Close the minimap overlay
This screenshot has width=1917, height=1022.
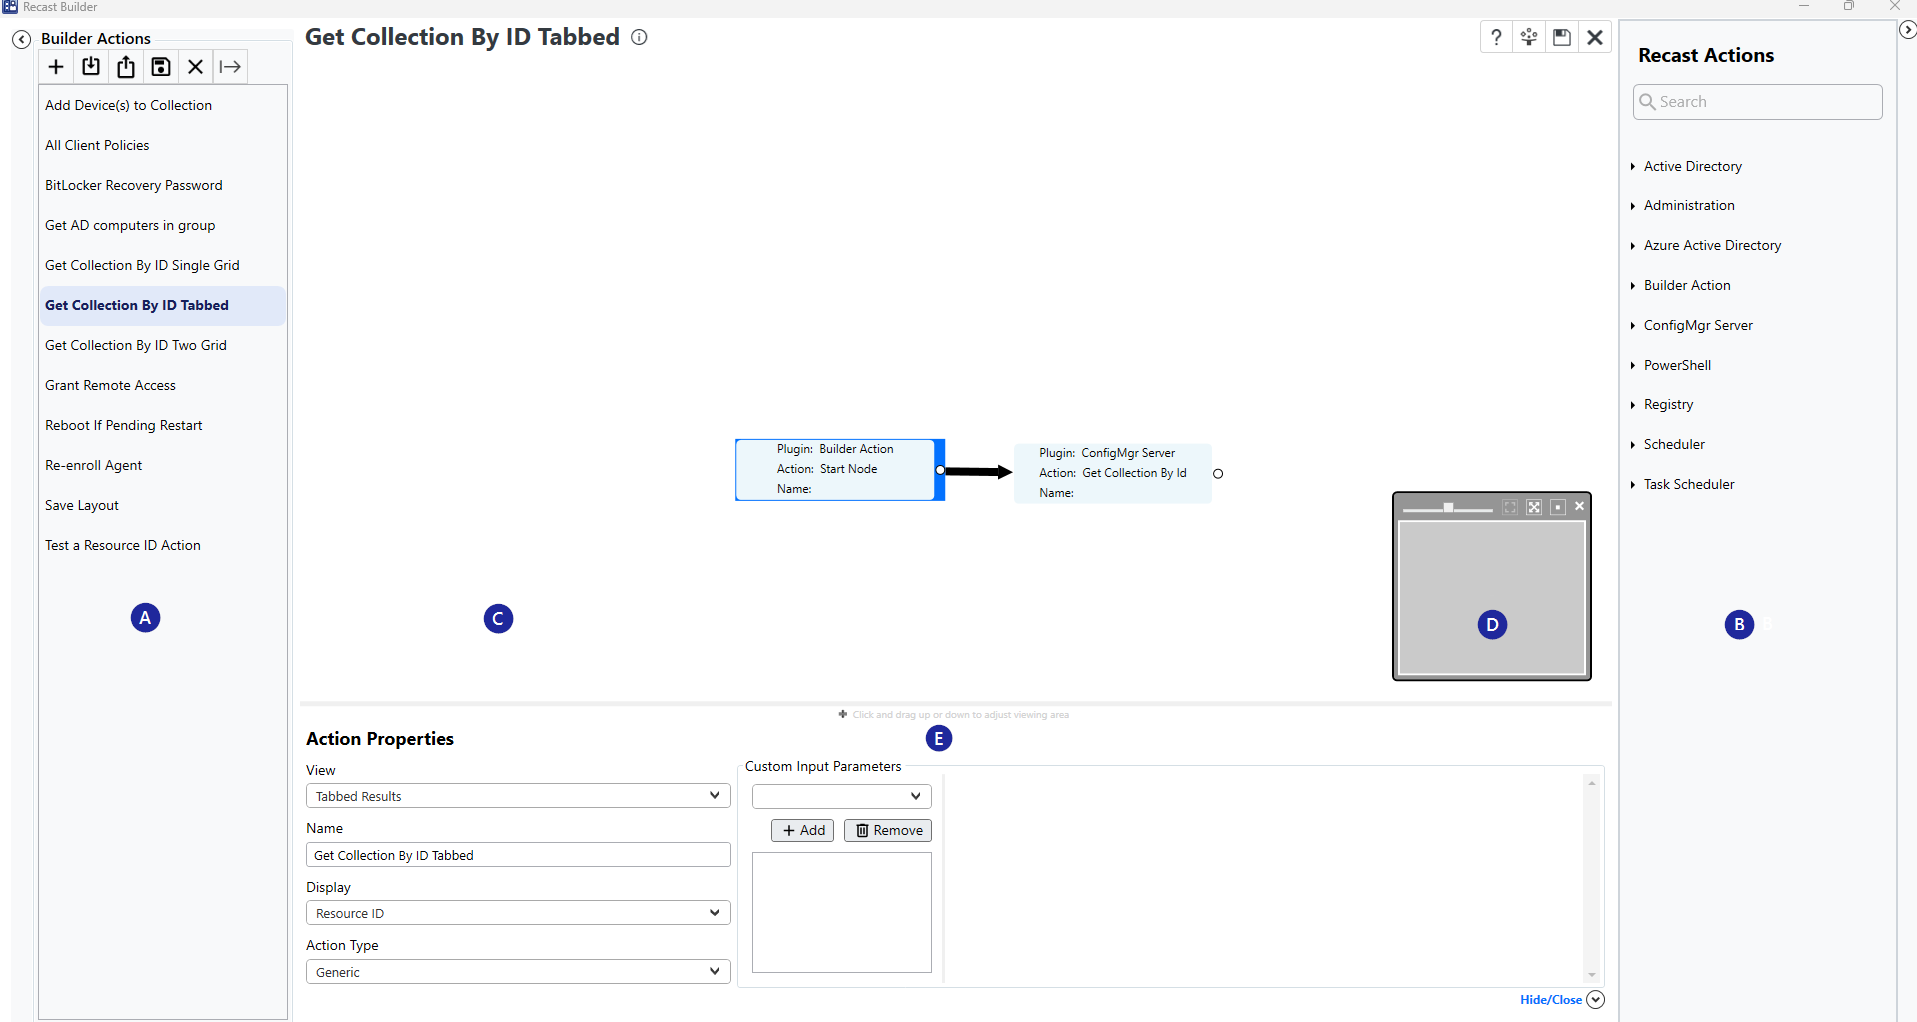(1580, 506)
